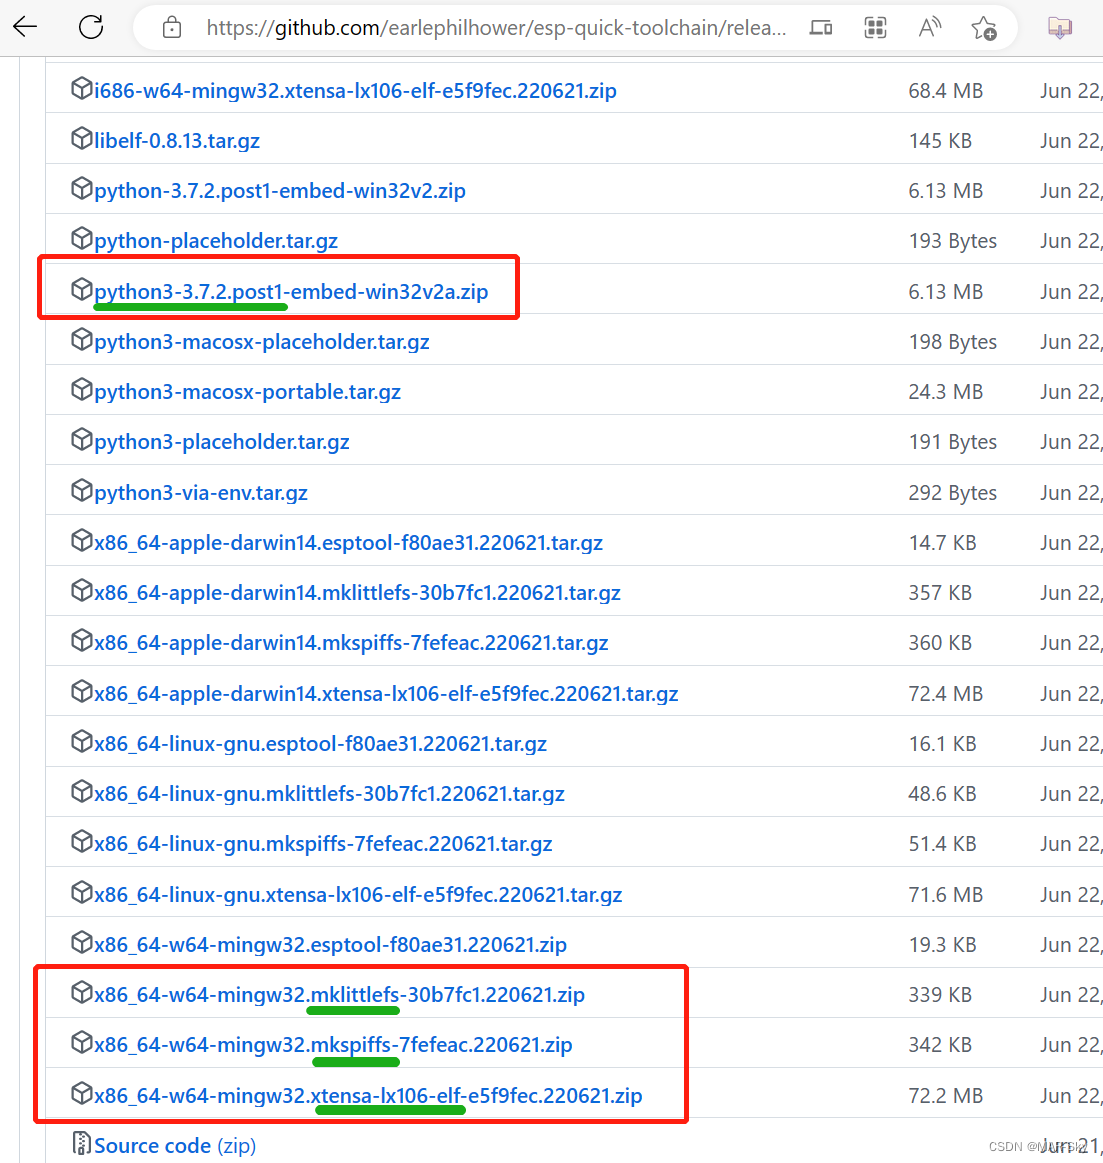Open the collections folder icon in toolbar
The image size is (1103, 1163).
pos(1060,28)
